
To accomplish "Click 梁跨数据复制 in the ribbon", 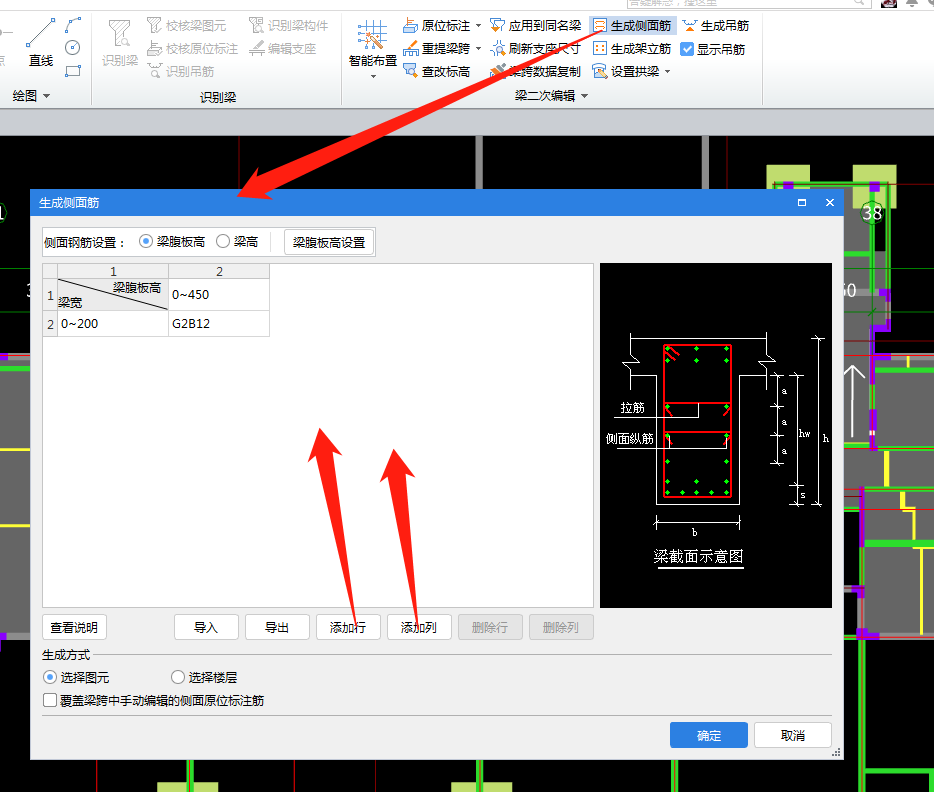I will point(536,71).
